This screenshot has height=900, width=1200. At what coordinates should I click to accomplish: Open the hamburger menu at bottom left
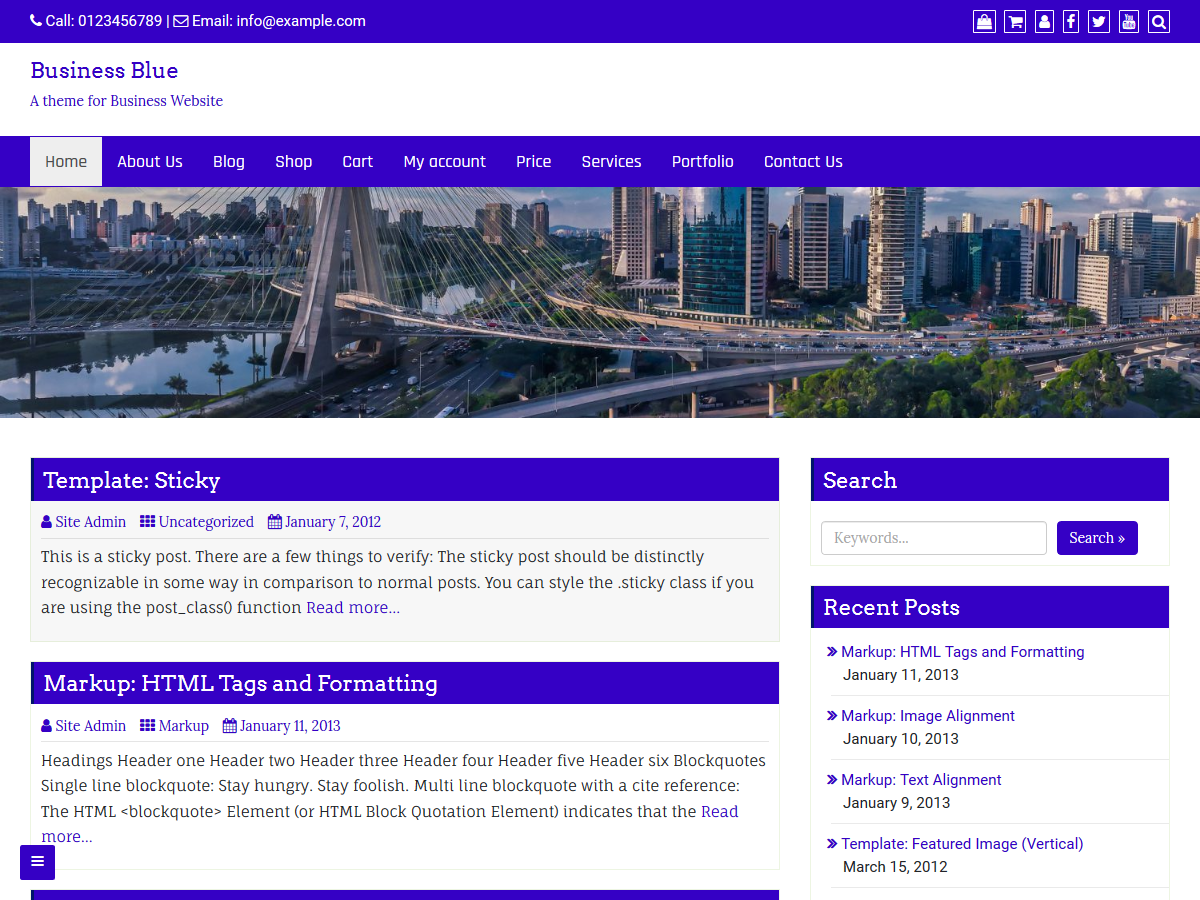(37, 862)
